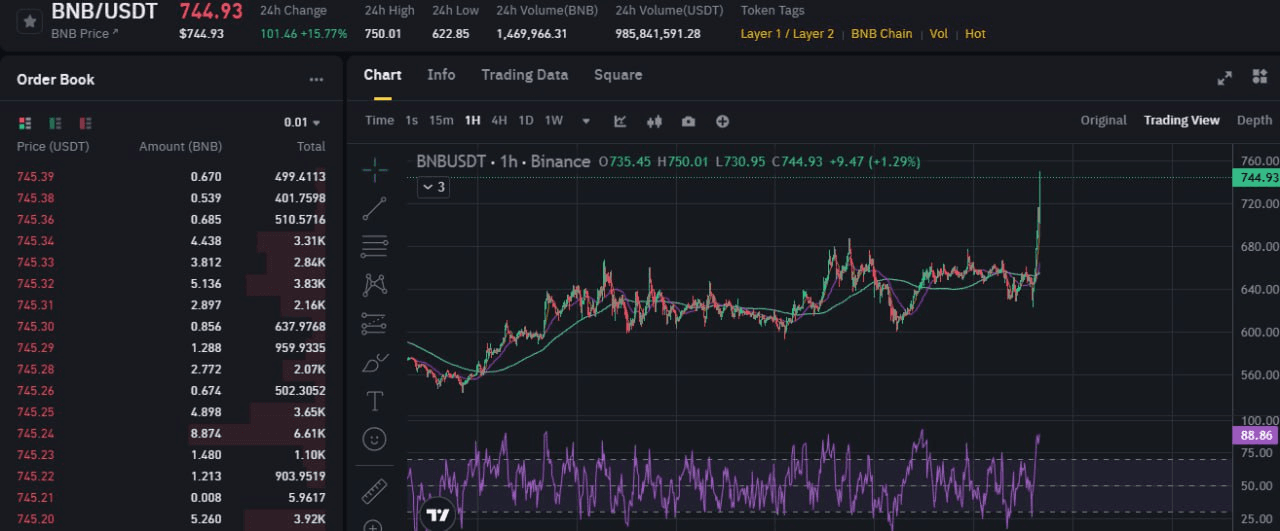Click the 24h High value 750.01

coord(383,34)
